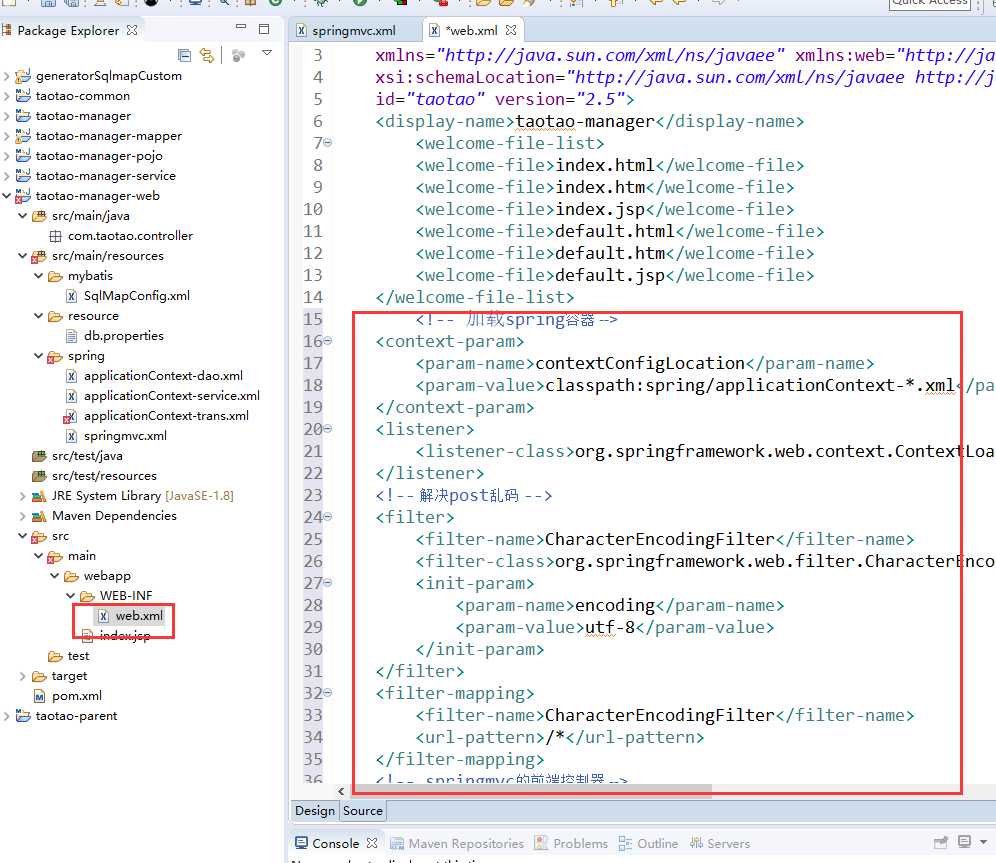Expand Maven Dependencies node
996x863 pixels.
click(22, 516)
